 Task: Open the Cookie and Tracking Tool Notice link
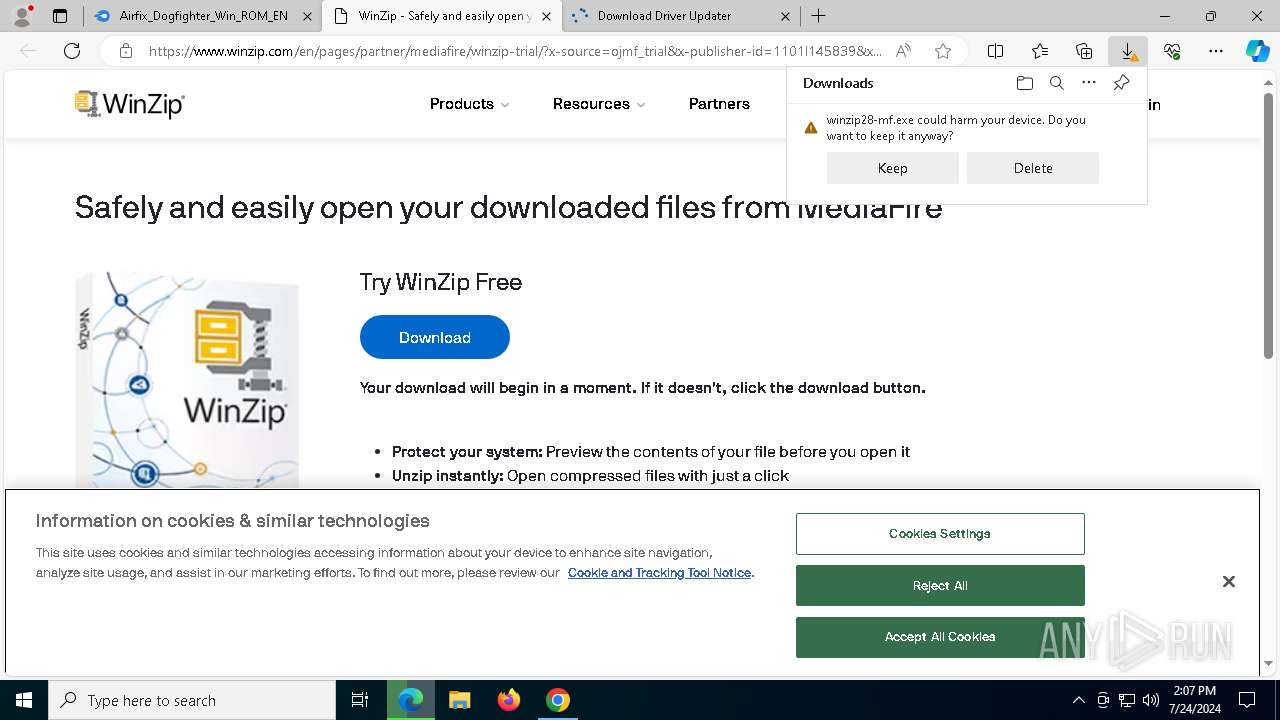[x=659, y=573]
